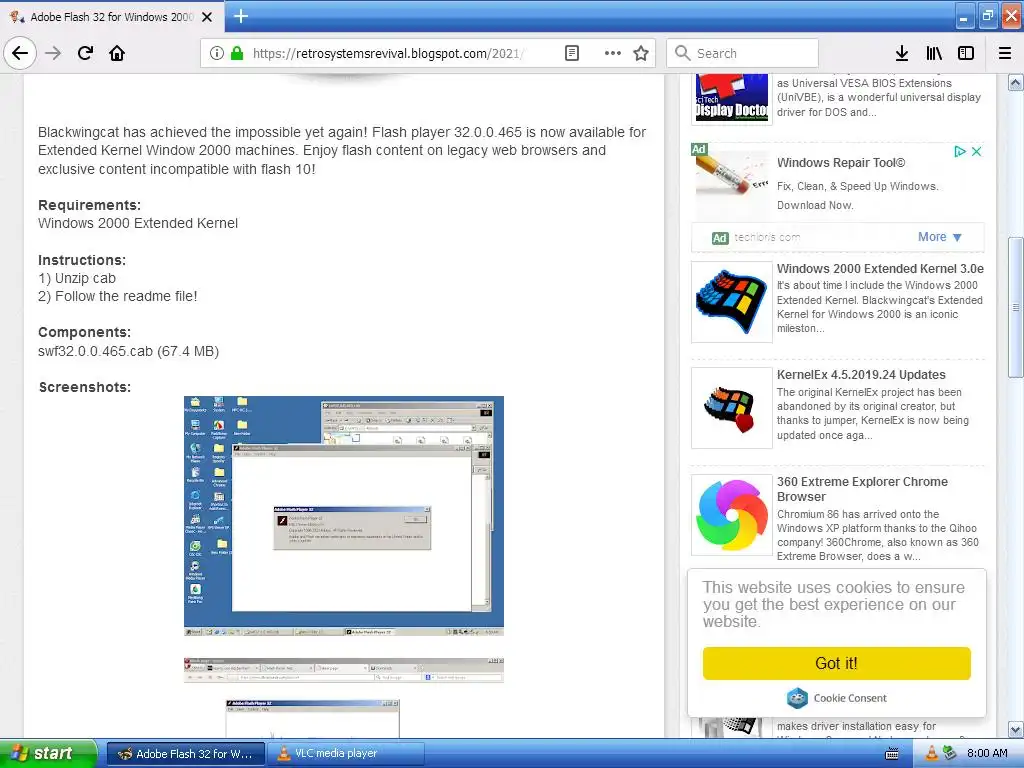Close the Windows Repair Tool ad

tap(976, 152)
